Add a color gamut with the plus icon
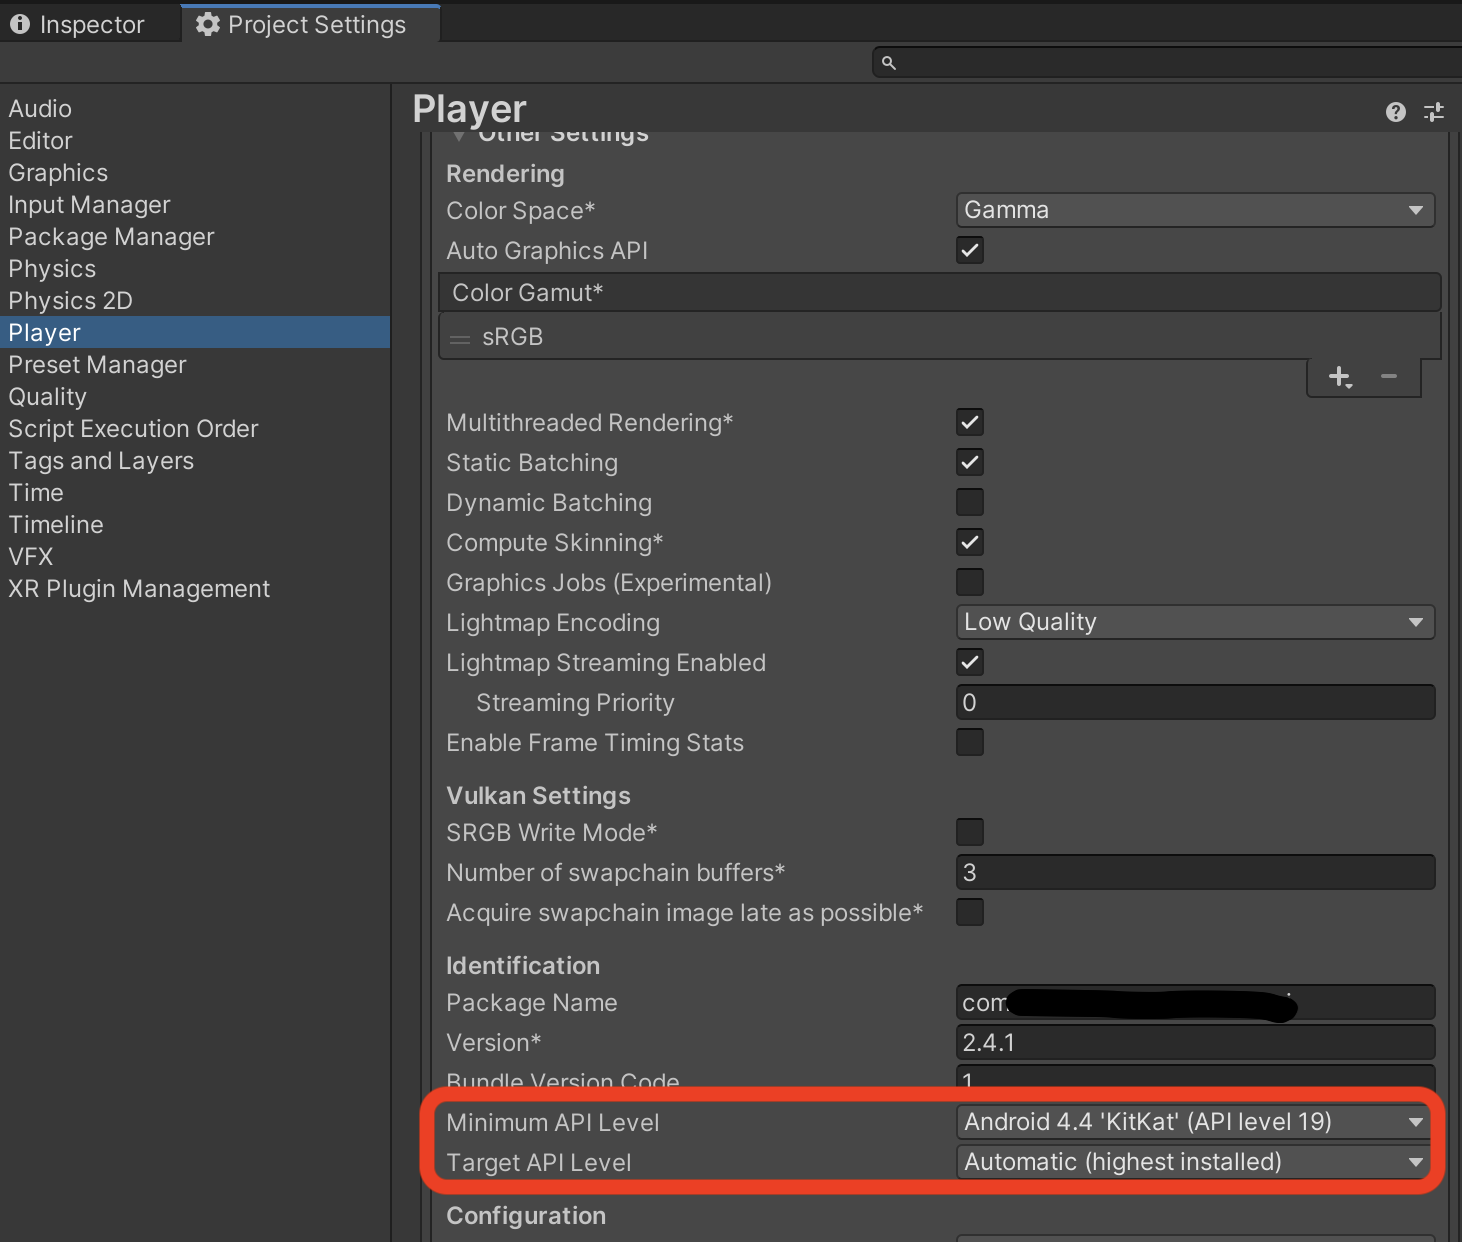The width and height of the screenshot is (1462, 1242). (1338, 377)
